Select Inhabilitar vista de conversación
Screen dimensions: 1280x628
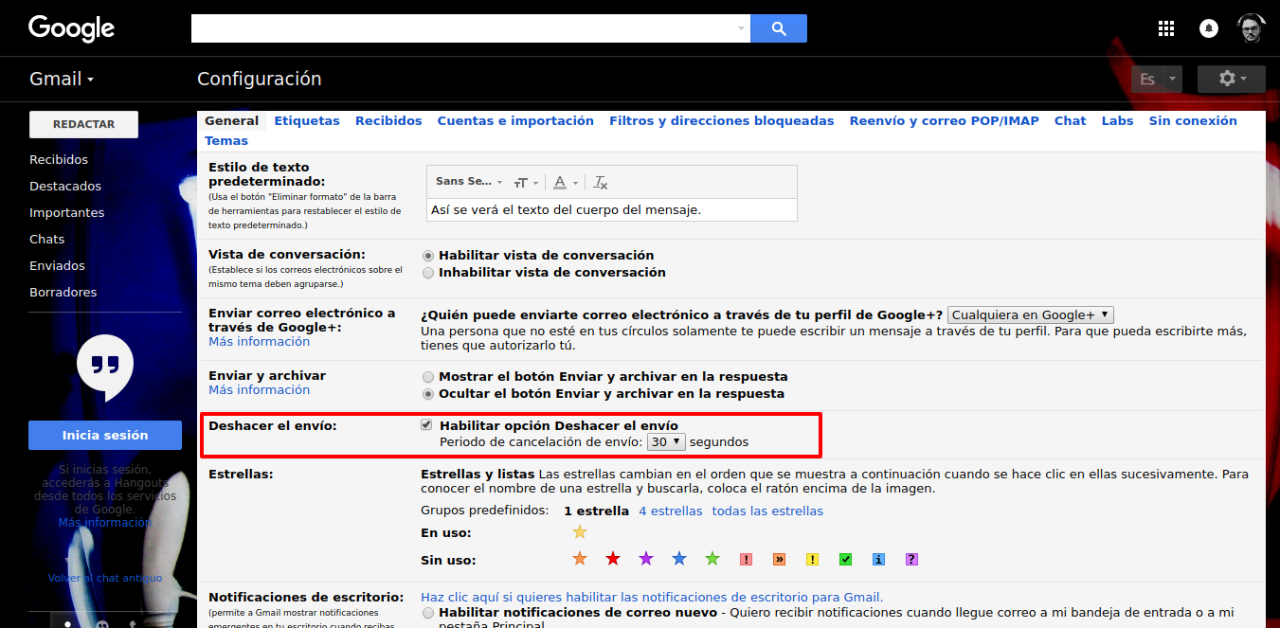[x=429, y=272]
